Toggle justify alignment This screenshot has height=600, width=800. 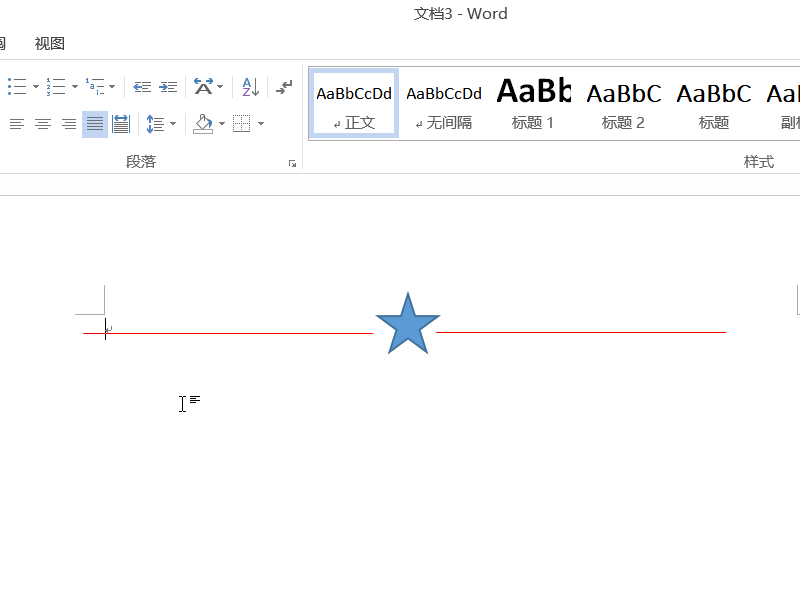tap(95, 124)
